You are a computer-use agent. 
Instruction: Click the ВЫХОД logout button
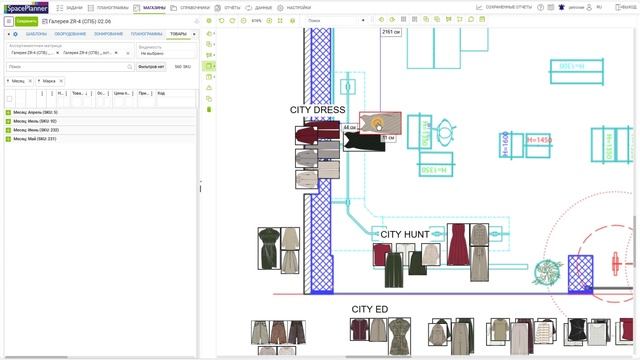tap(626, 7)
